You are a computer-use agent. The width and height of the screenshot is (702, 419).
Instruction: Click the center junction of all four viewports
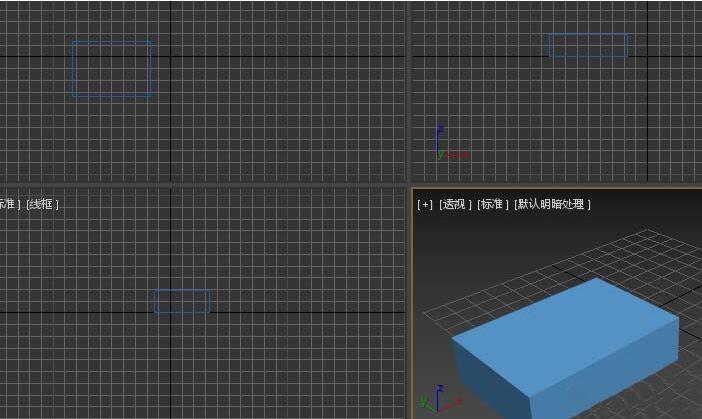click(x=408, y=185)
